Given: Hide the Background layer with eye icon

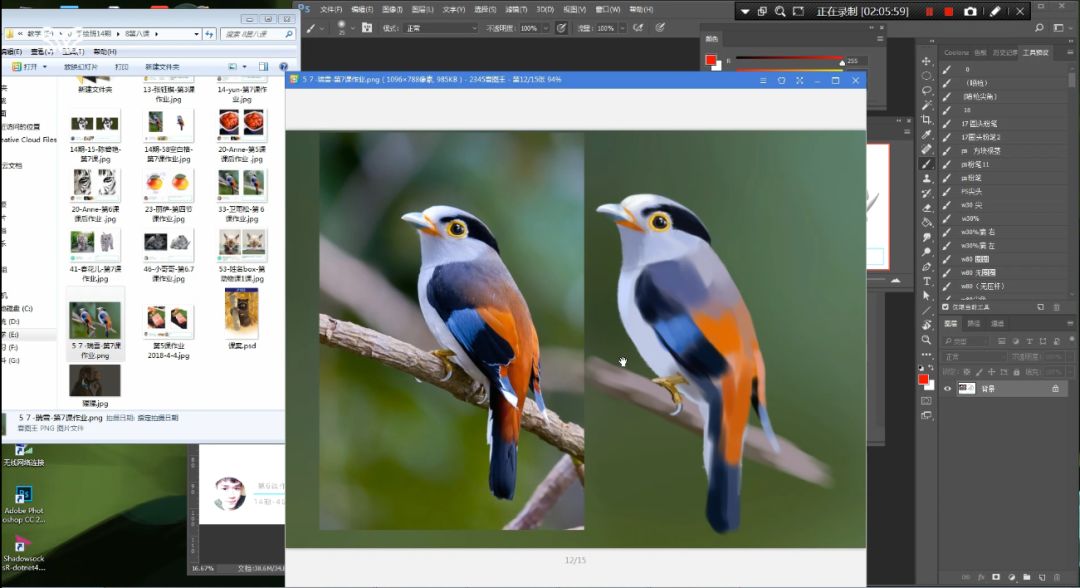Looking at the screenshot, I should point(947,389).
